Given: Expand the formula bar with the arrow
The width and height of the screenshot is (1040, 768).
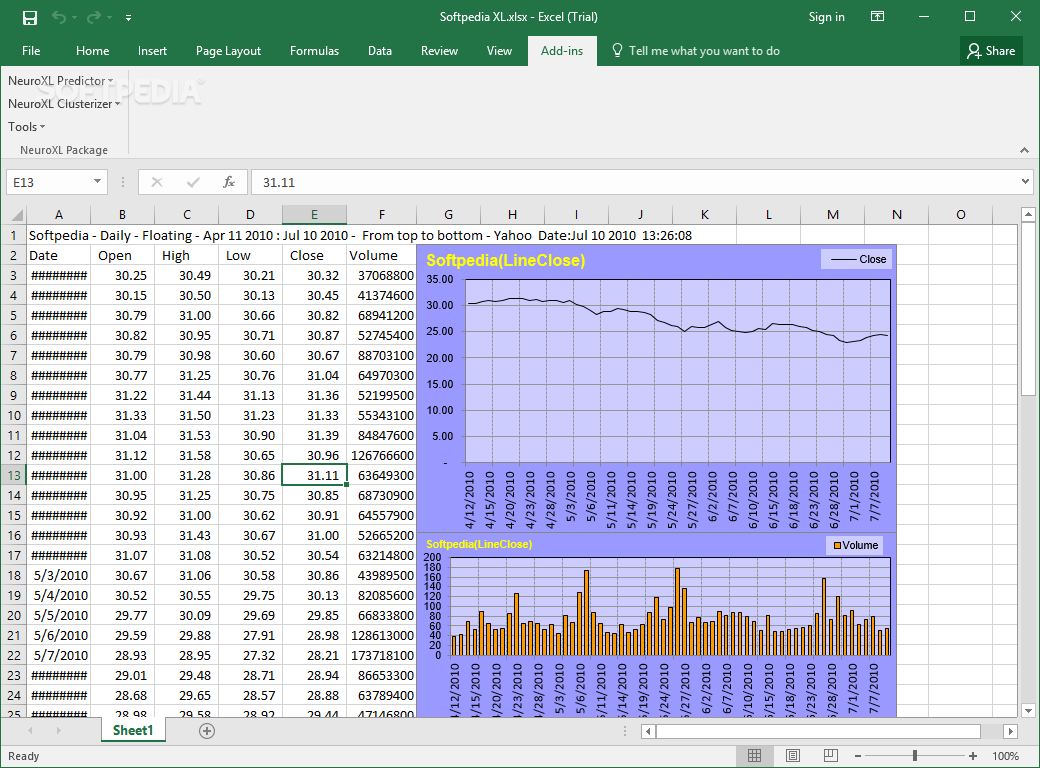Looking at the screenshot, I should 1025,181.
